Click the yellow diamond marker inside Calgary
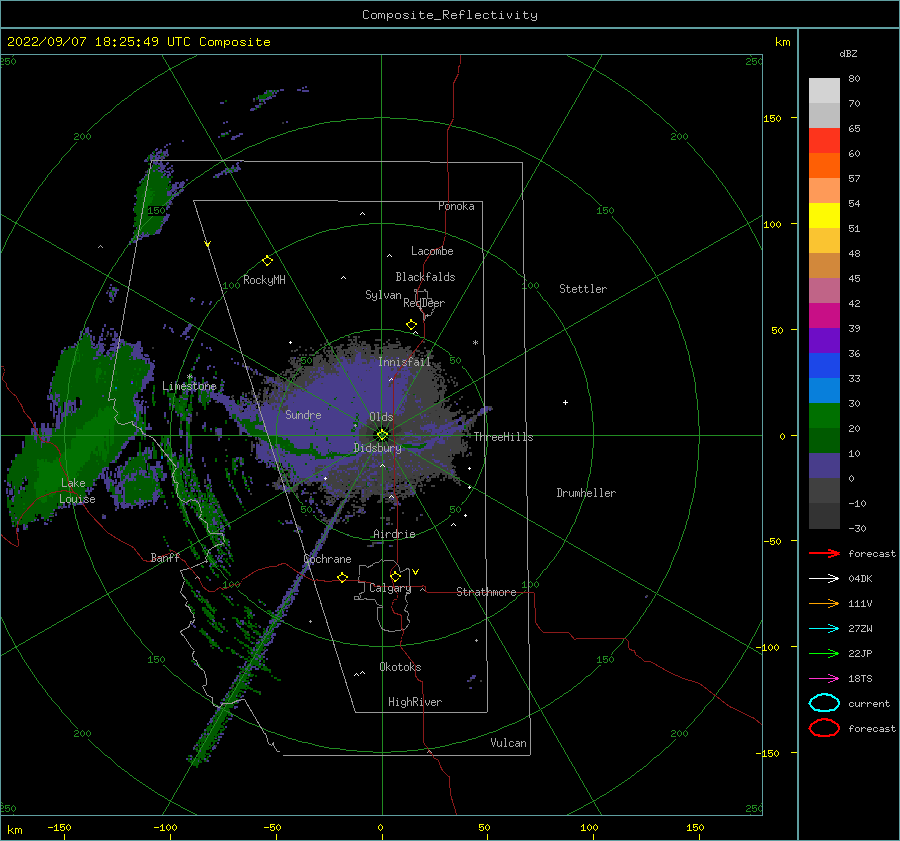The height and width of the screenshot is (841, 900). [395, 576]
